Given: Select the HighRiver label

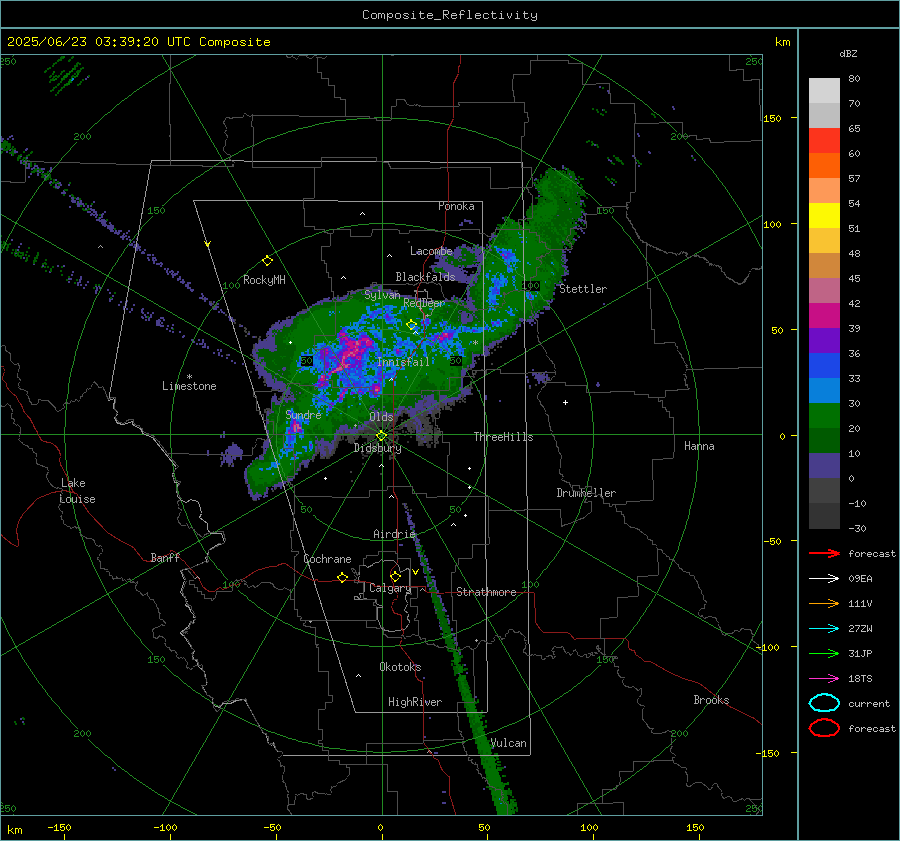Looking at the screenshot, I should click(415, 702).
